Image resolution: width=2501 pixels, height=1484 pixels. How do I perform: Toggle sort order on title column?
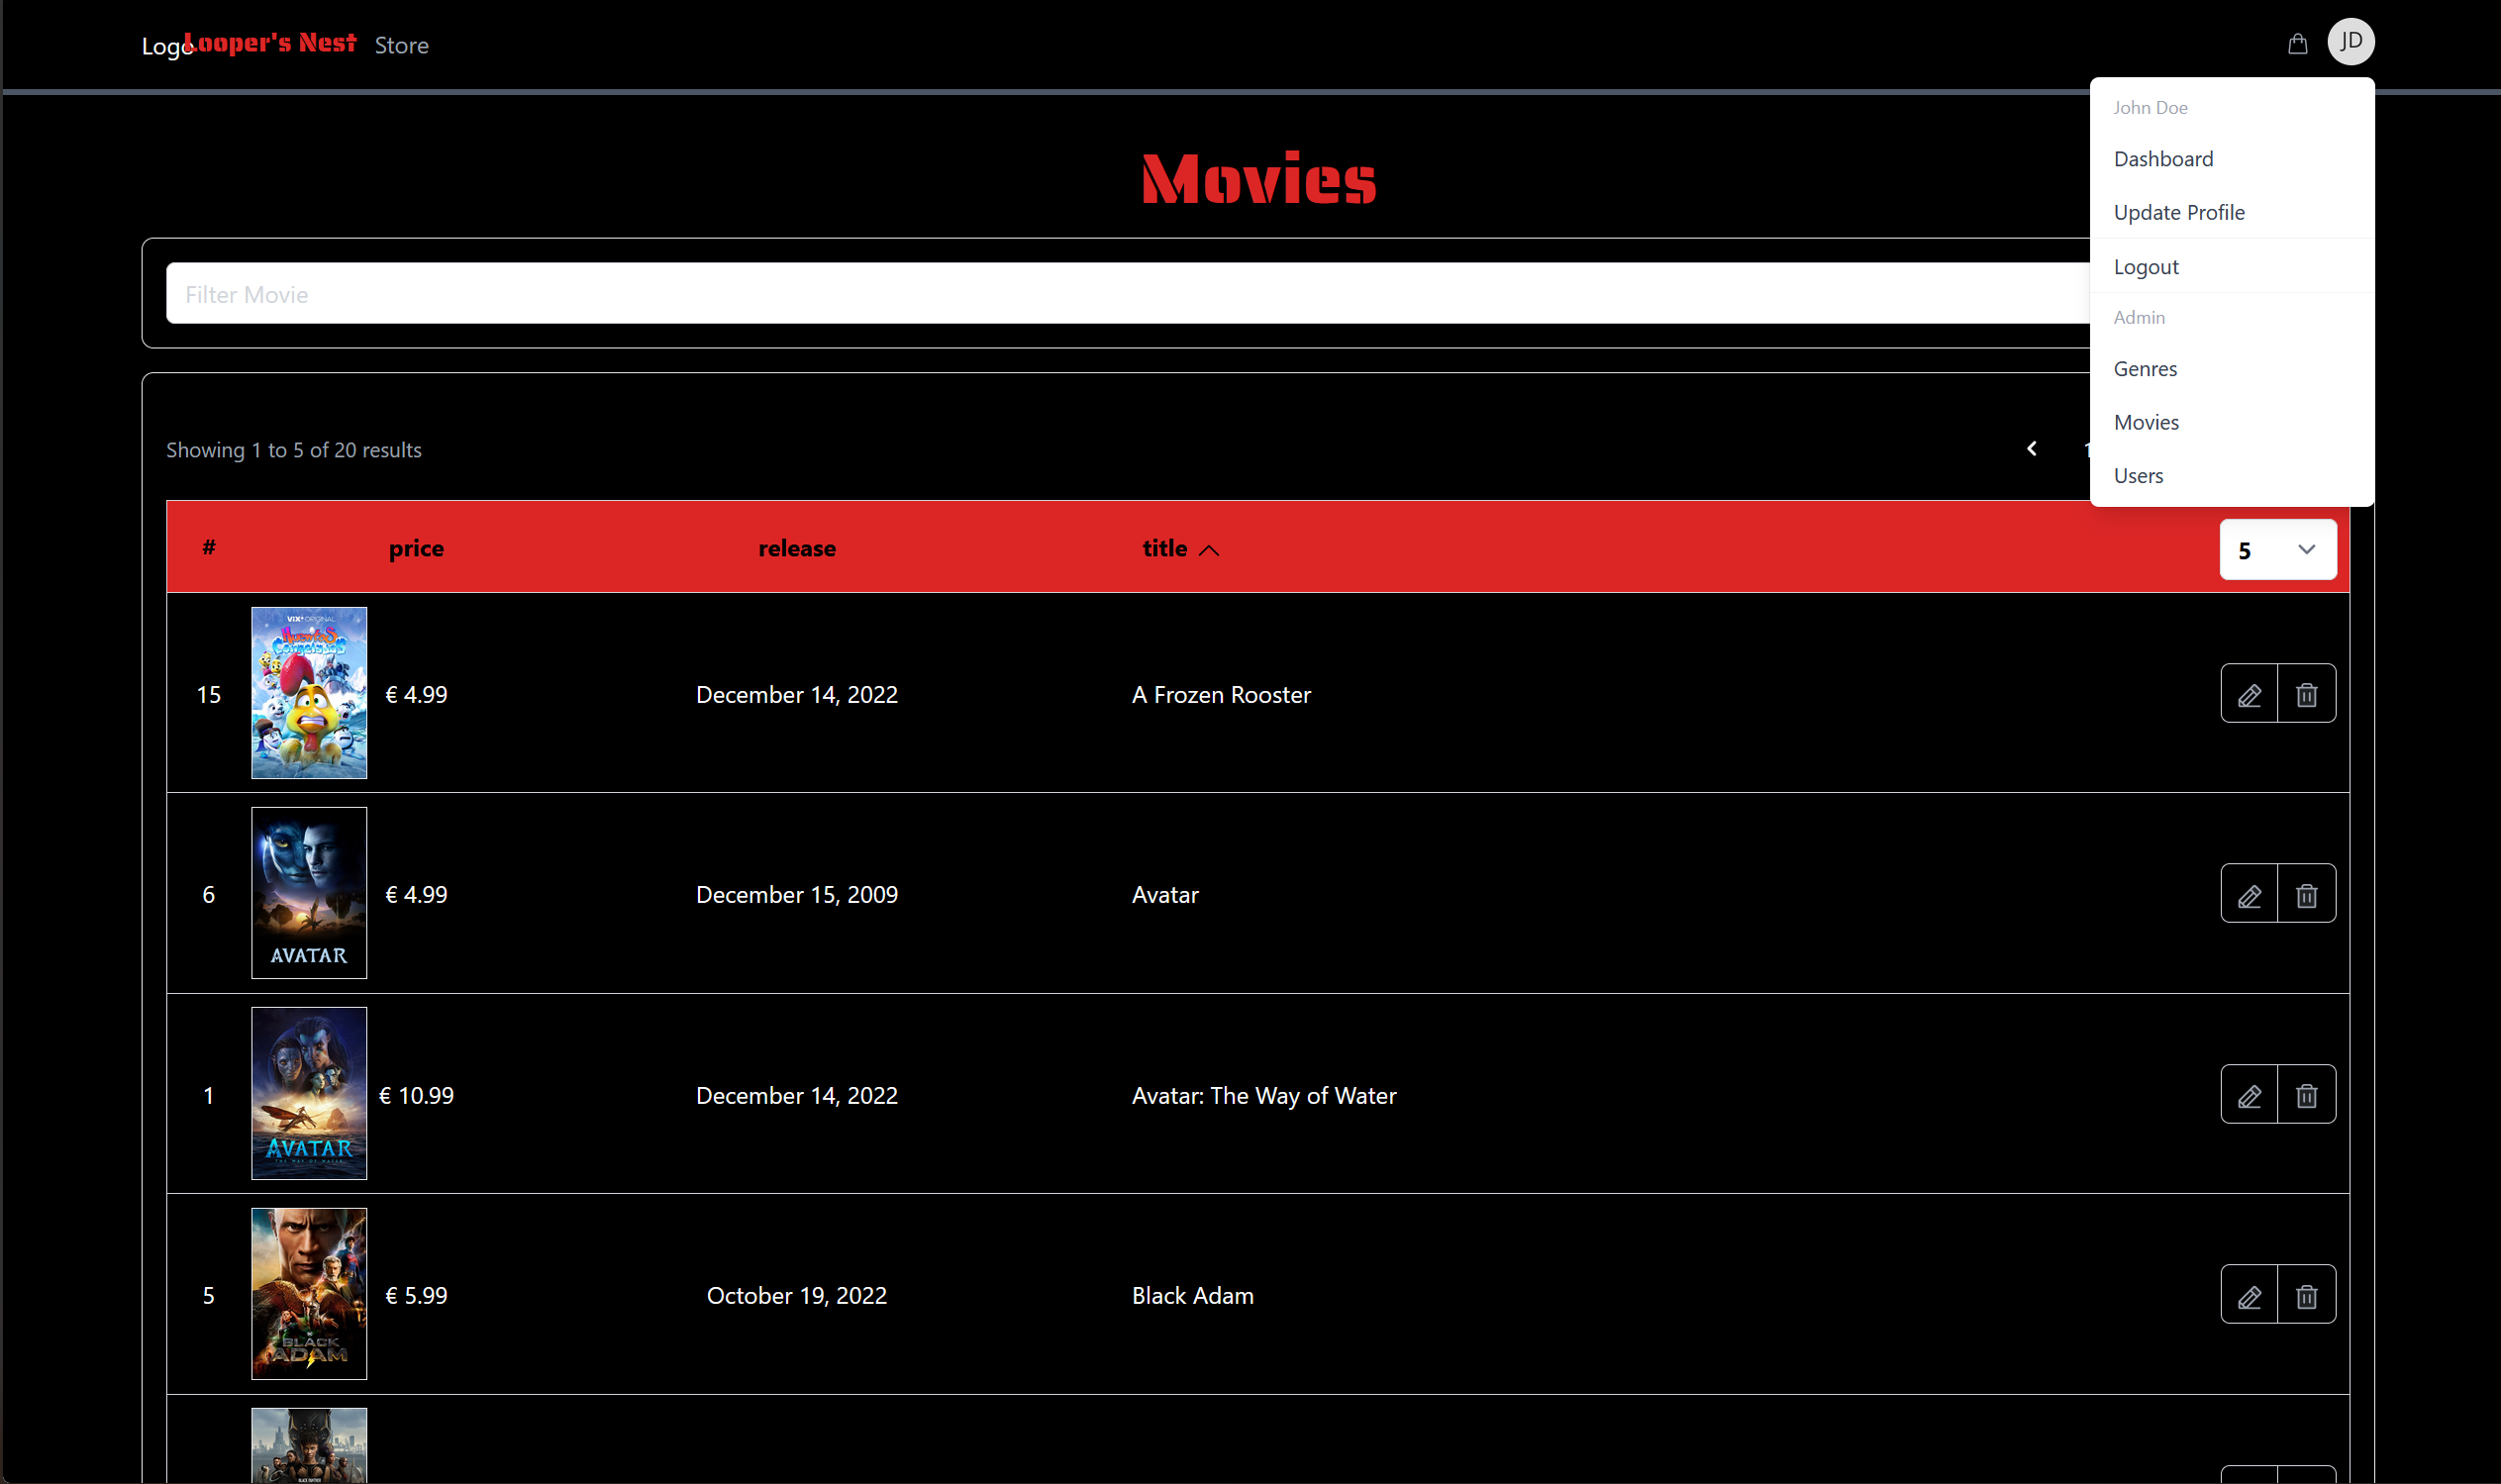pos(1180,549)
